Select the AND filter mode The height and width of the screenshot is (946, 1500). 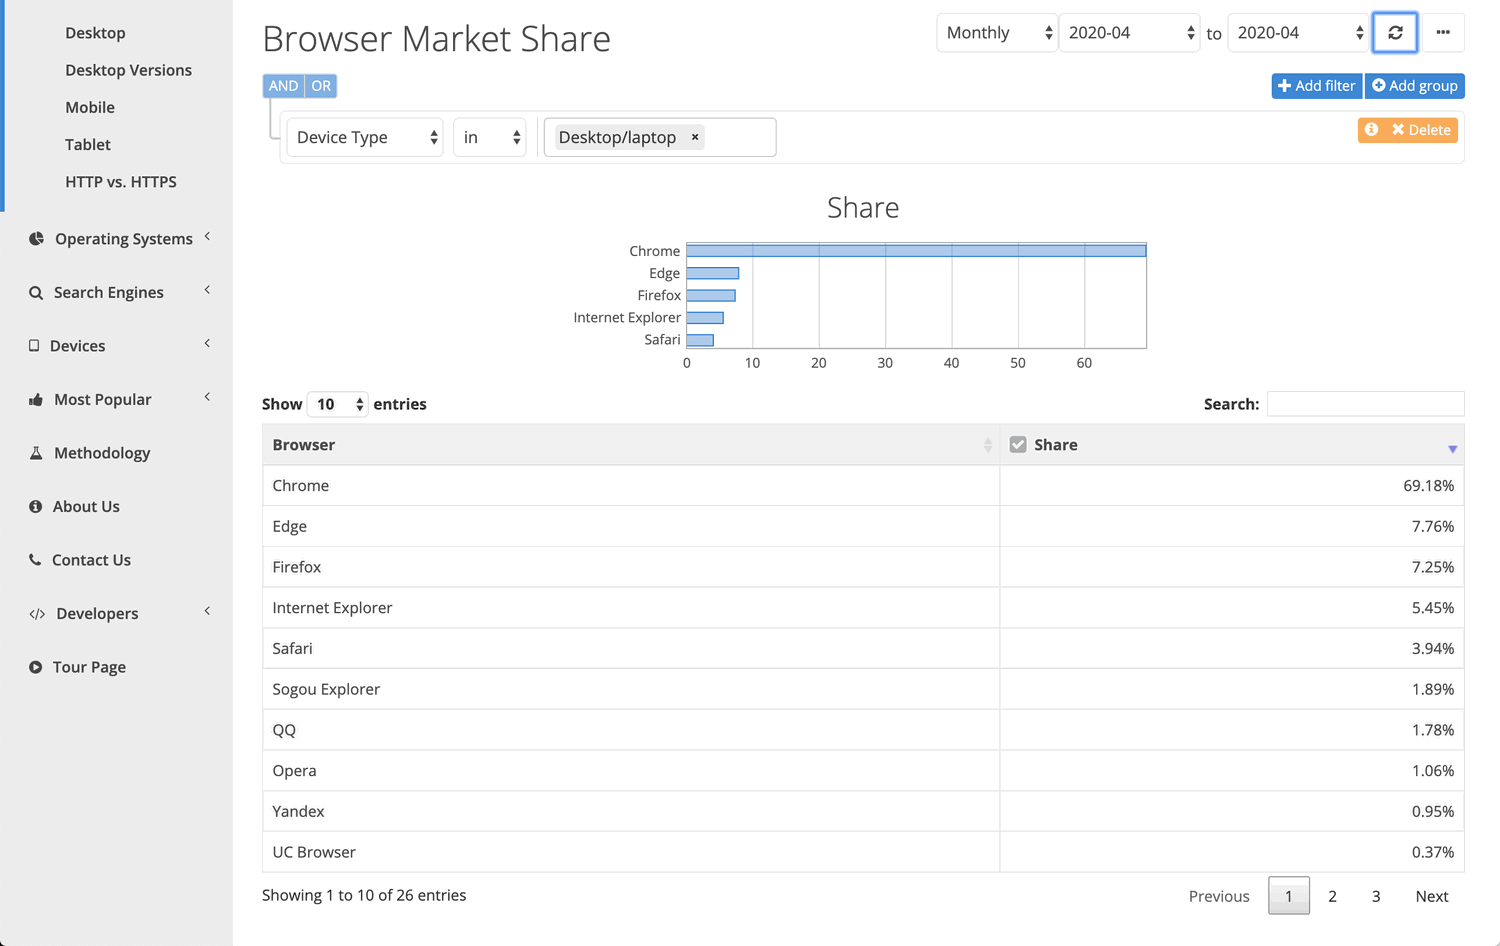pos(283,85)
